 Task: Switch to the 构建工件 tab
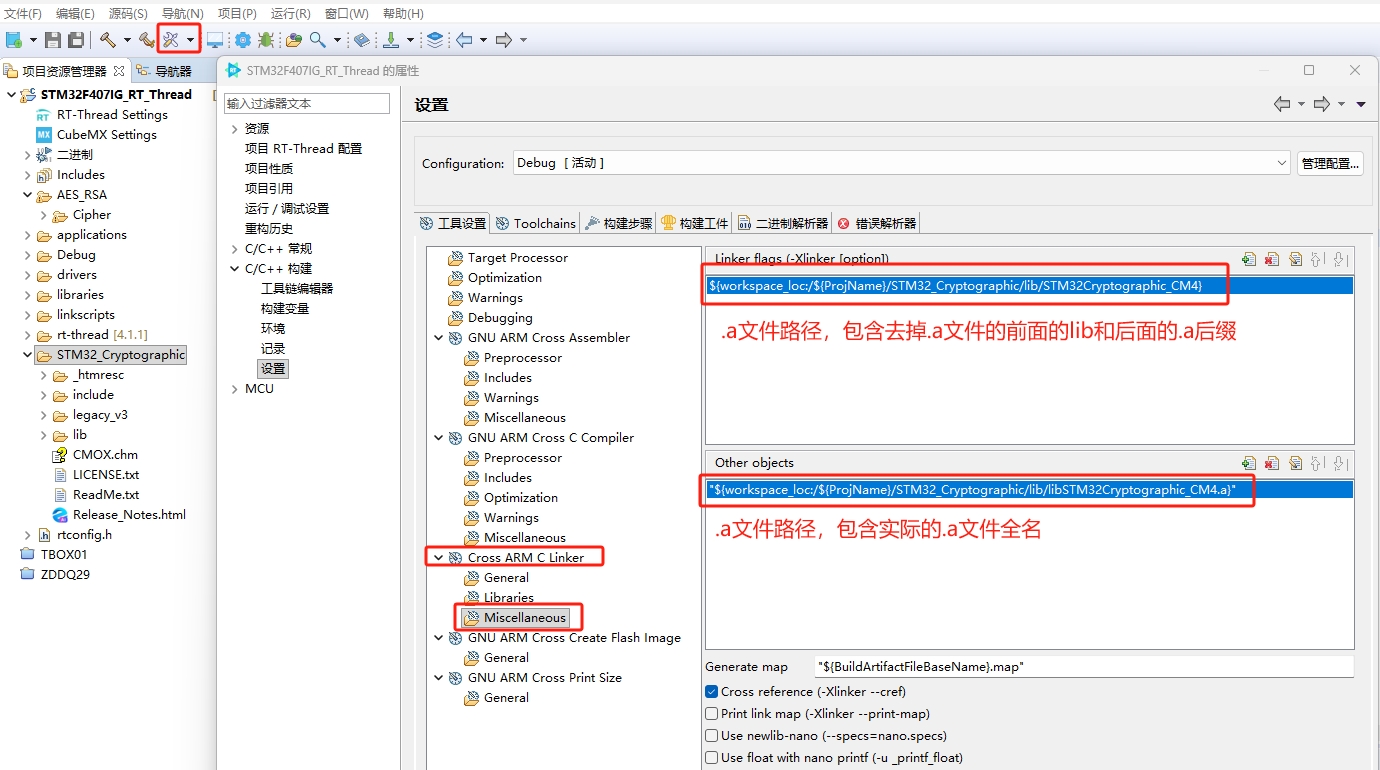coord(694,223)
